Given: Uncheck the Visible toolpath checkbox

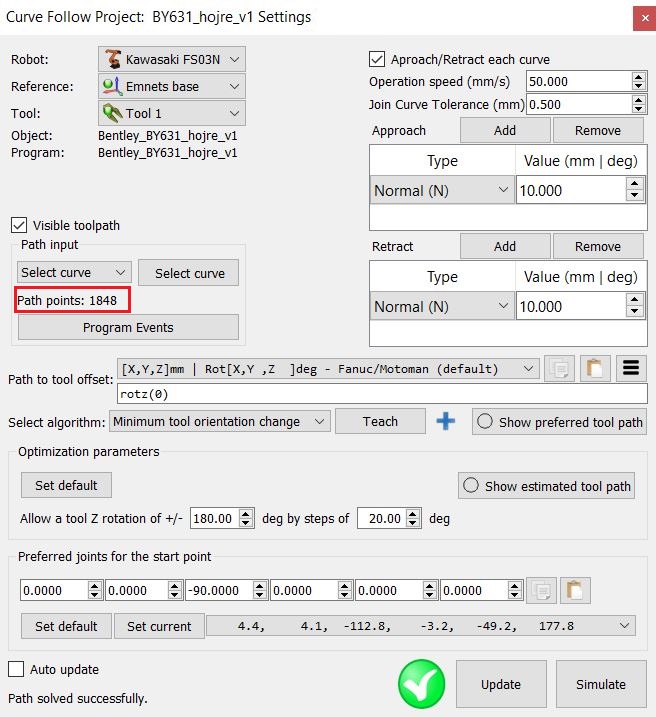Looking at the screenshot, I should [x=19, y=225].
